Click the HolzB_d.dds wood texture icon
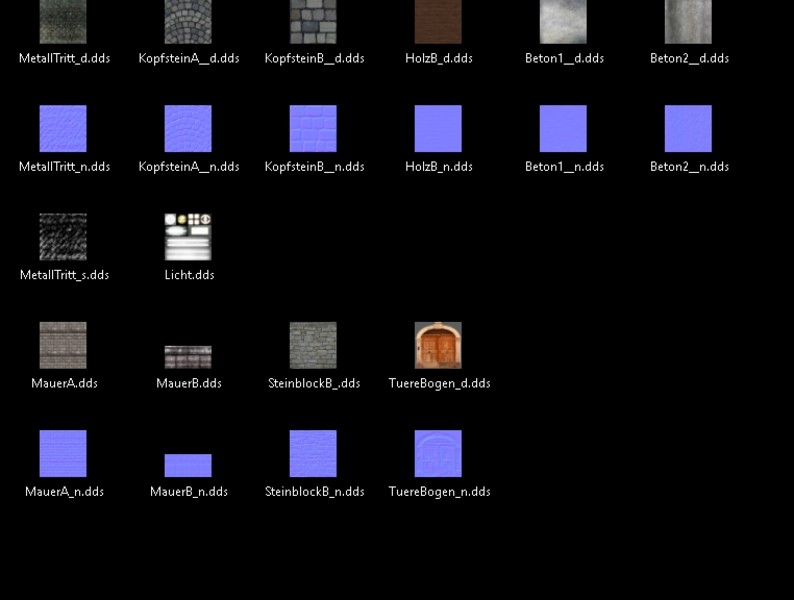Image resolution: width=794 pixels, height=600 pixels. click(438, 22)
